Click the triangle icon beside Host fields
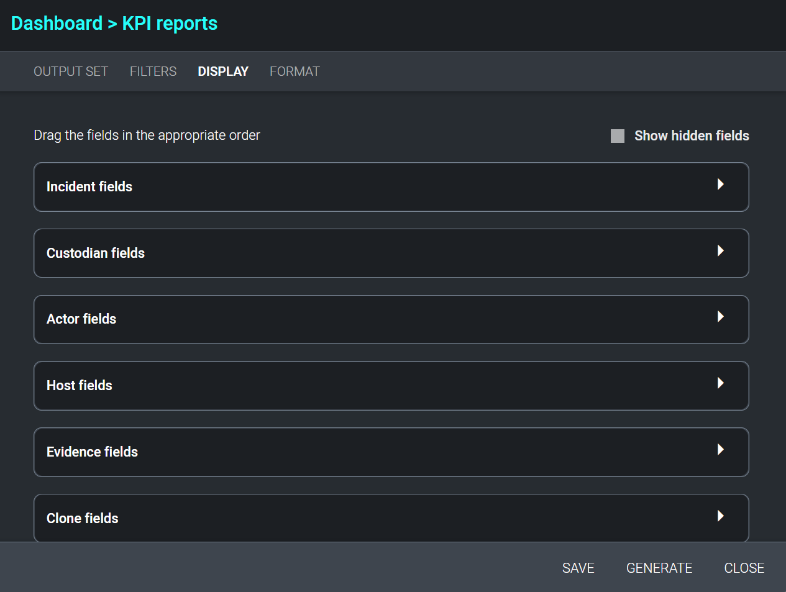Viewport: 786px width, 592px height. [x=720, y=384]
